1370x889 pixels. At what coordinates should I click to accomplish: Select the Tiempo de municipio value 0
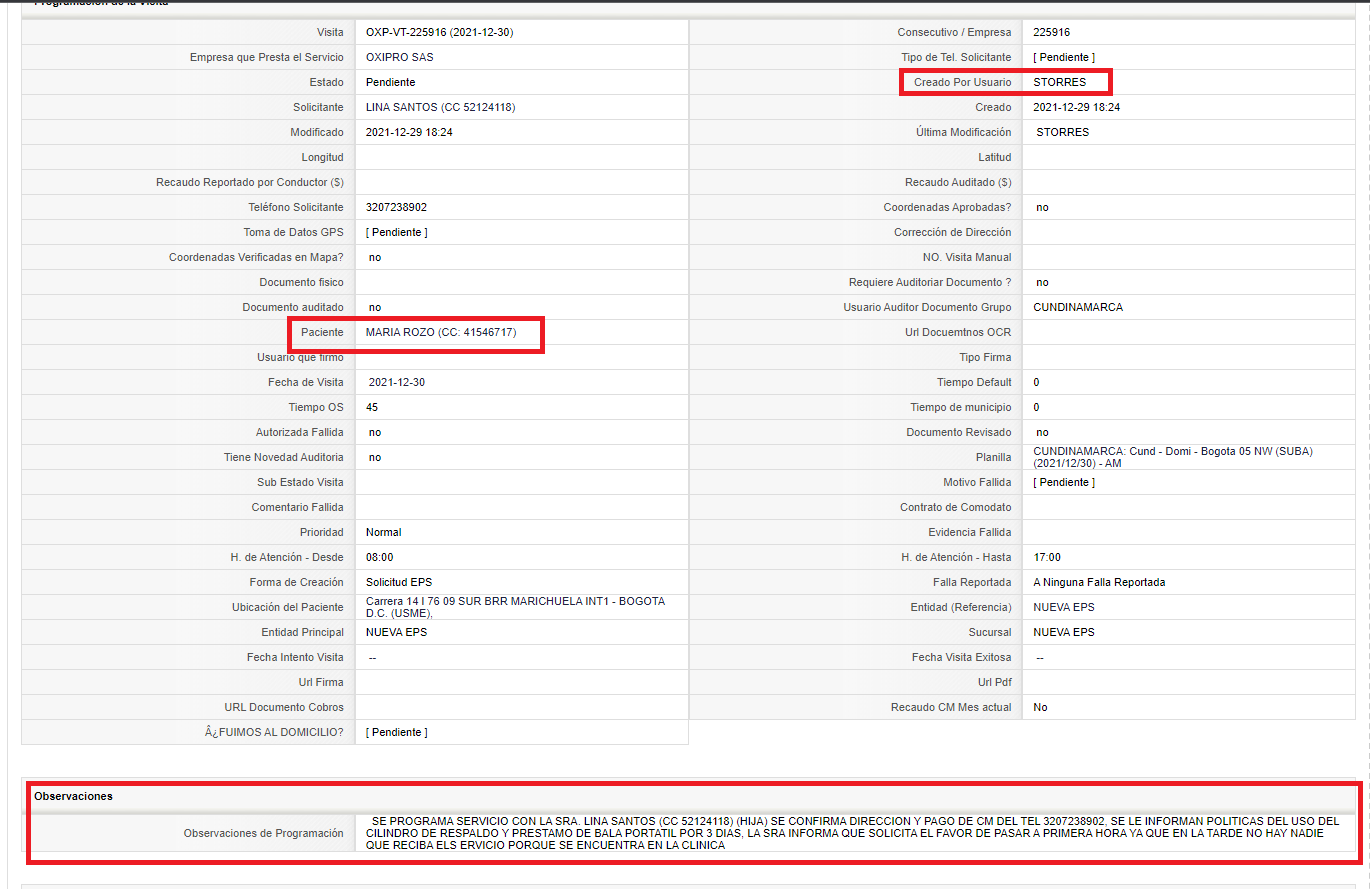pyautogui.click(x=1036, y=407)
